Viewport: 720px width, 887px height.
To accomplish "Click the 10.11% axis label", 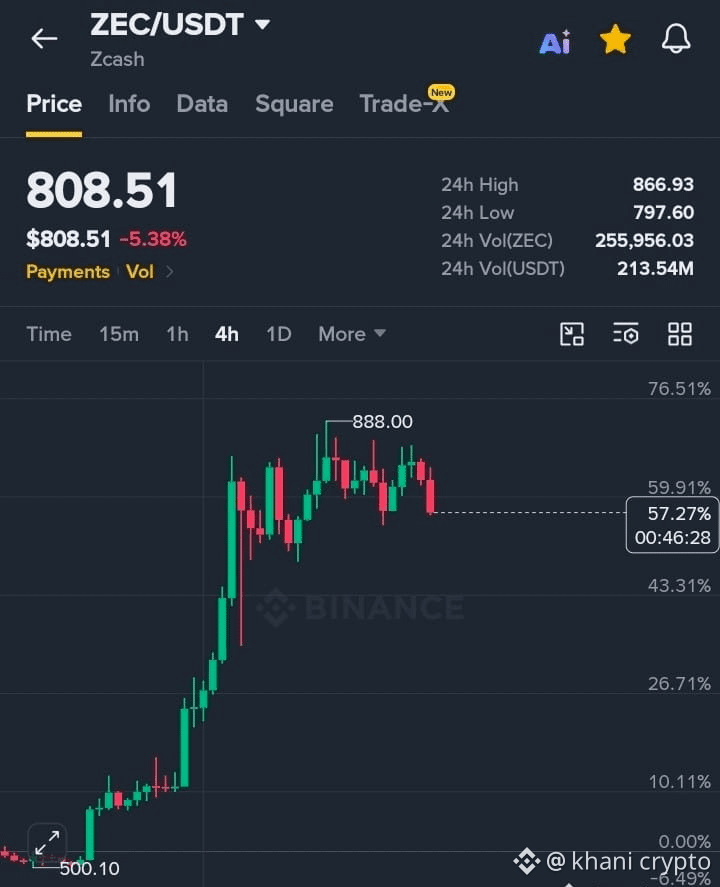I will click(x=679, y=782).
